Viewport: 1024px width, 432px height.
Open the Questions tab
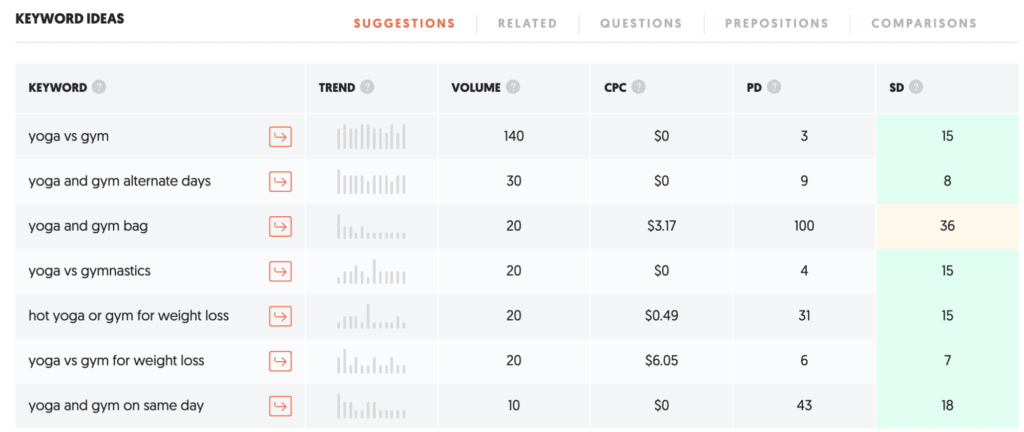641,23
